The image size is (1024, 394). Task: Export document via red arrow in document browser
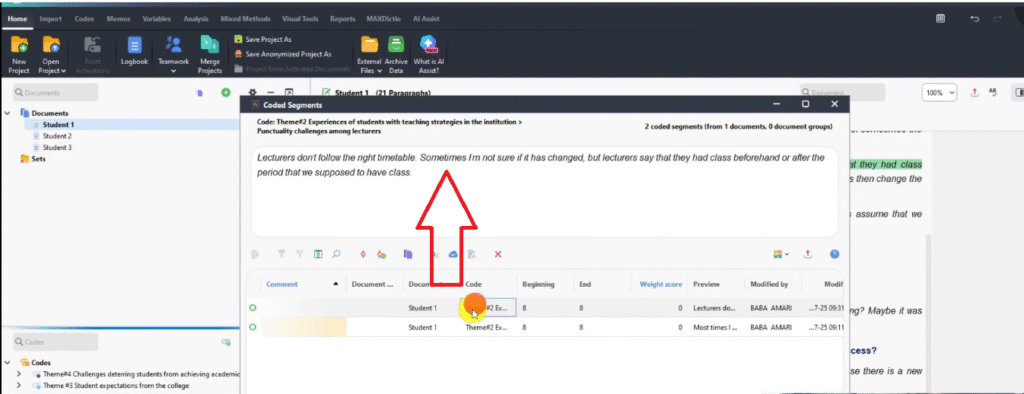[974, 92]
